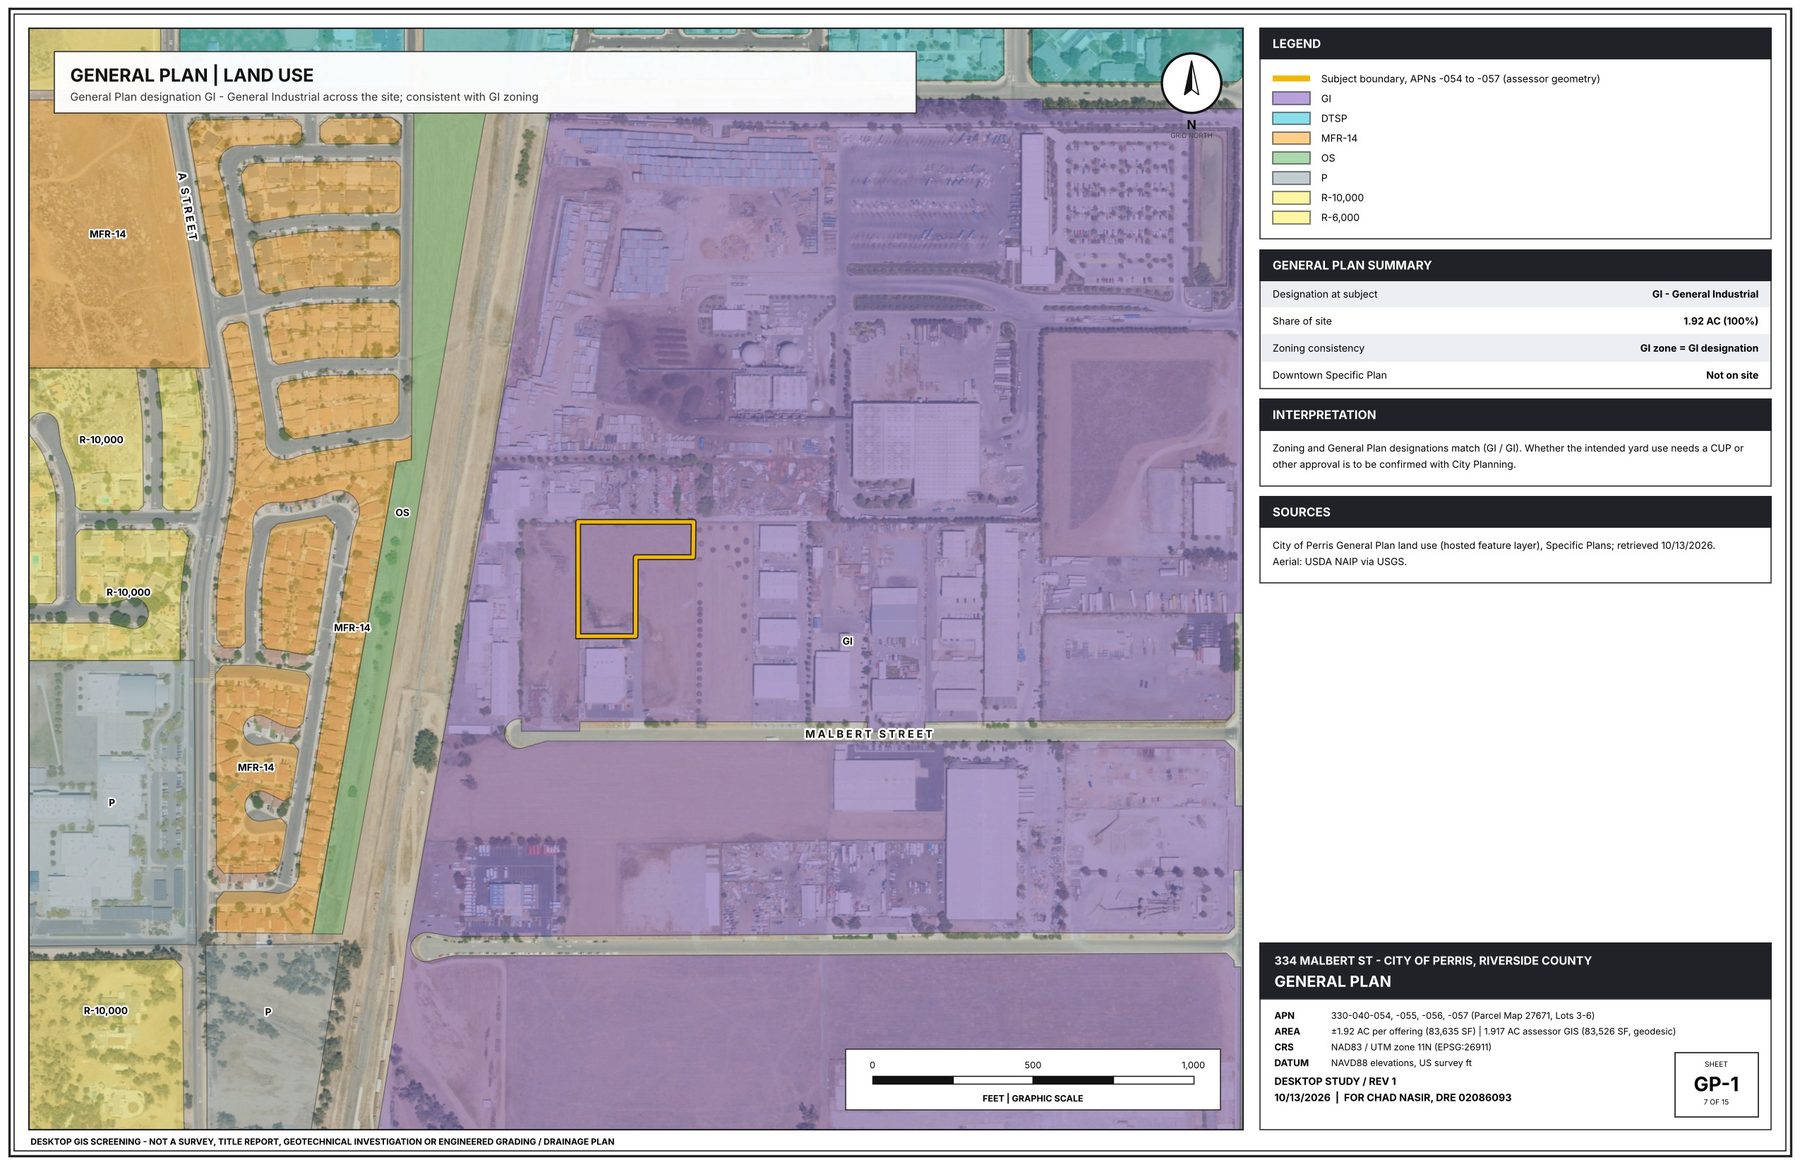Click the 'NAD83 / UTM zone 11N' CRS text
This screenshot has width=1800, height=1165.
coord(1410,1047)
